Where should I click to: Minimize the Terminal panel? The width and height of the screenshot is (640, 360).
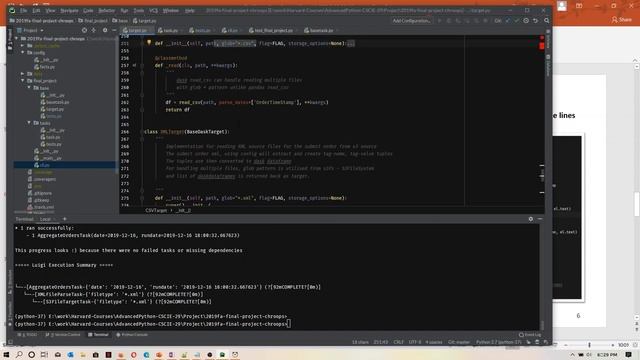click(540, 219)
